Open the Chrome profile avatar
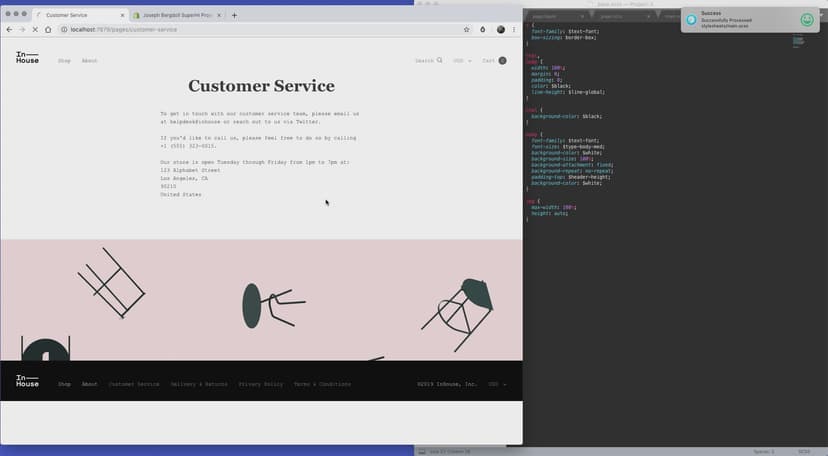The image size is (828, 456). pyautogui.click(x=501, y=30)
